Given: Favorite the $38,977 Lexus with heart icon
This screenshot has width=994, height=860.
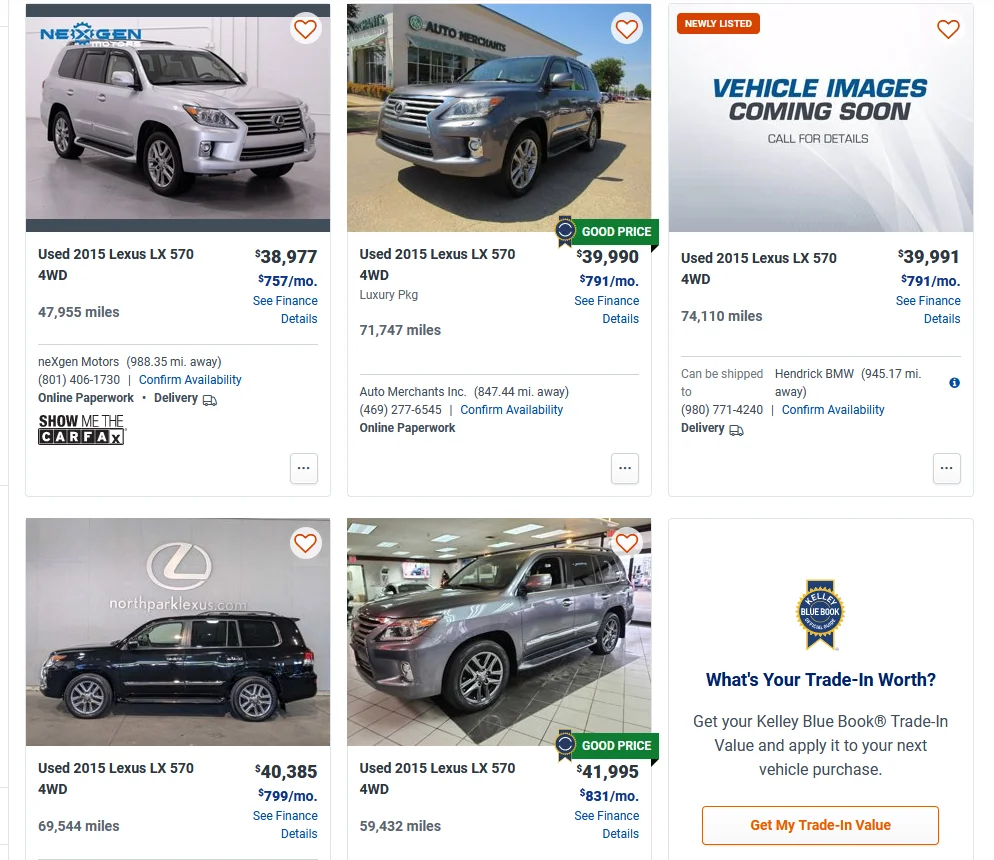Looking at the screenshot, I should click(306, 29).
